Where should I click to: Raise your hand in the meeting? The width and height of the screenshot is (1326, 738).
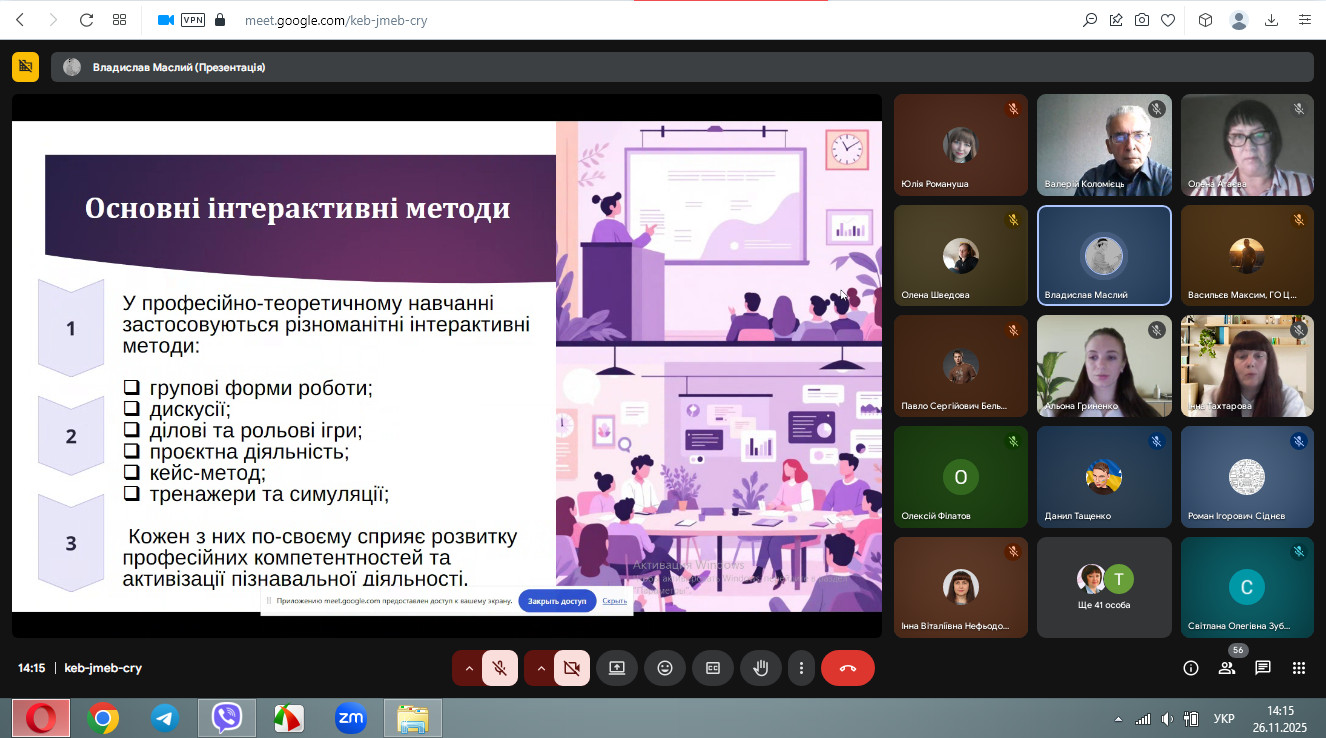[x=760, y=668]
